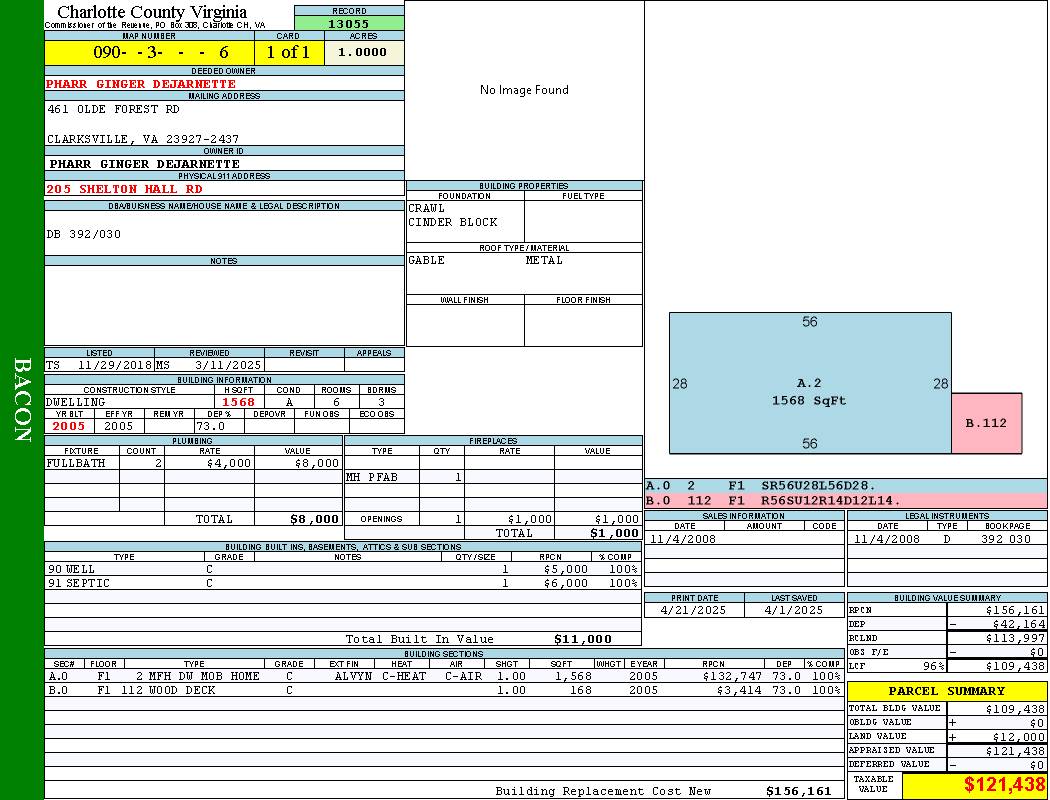Viewport: 1050px width, 800px height.
Task: Click the 91 SEPTIC built-in row
Action: point(342,583)
